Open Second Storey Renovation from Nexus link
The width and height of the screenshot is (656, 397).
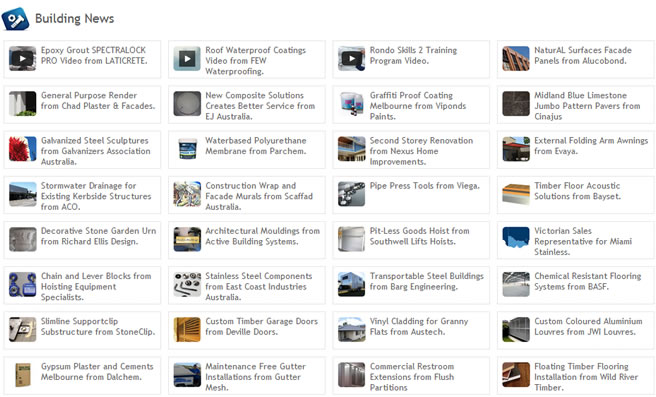[421, 151]
